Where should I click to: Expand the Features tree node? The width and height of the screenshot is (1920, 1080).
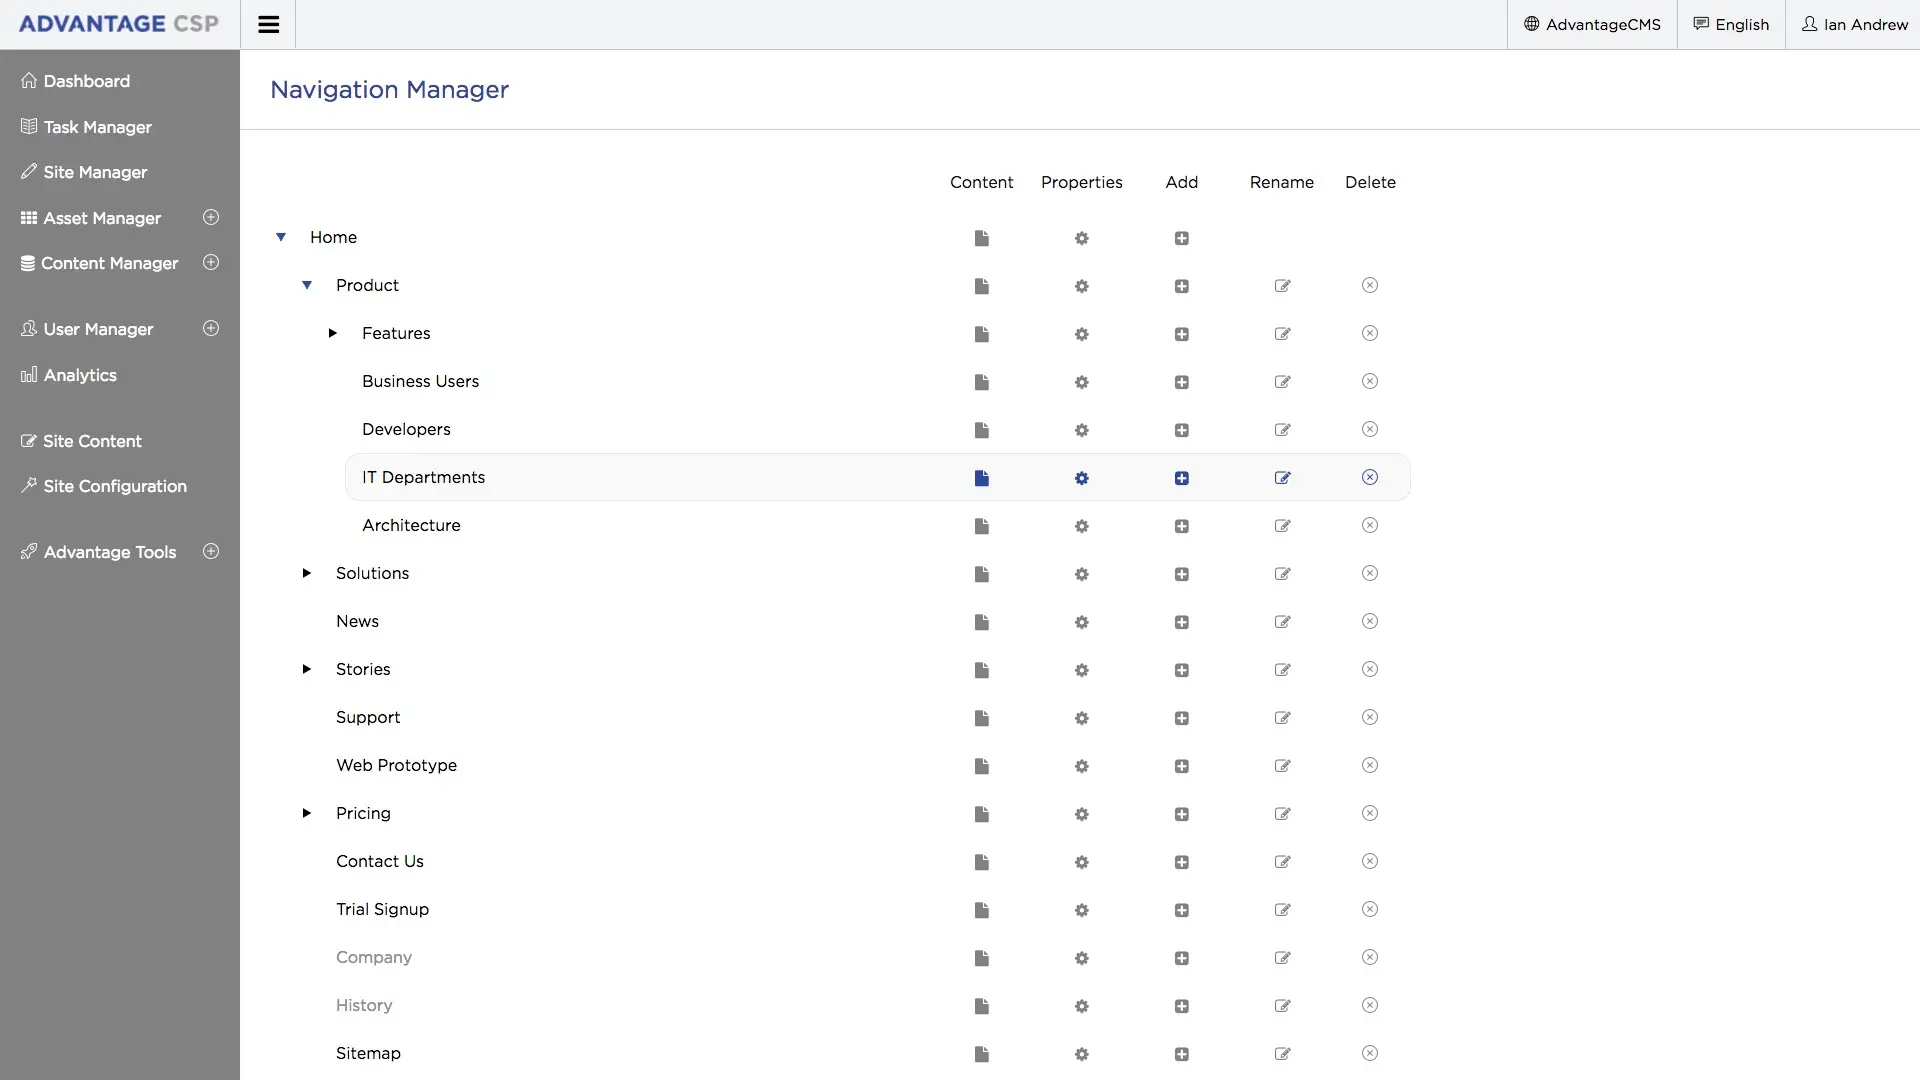(331, 333)
